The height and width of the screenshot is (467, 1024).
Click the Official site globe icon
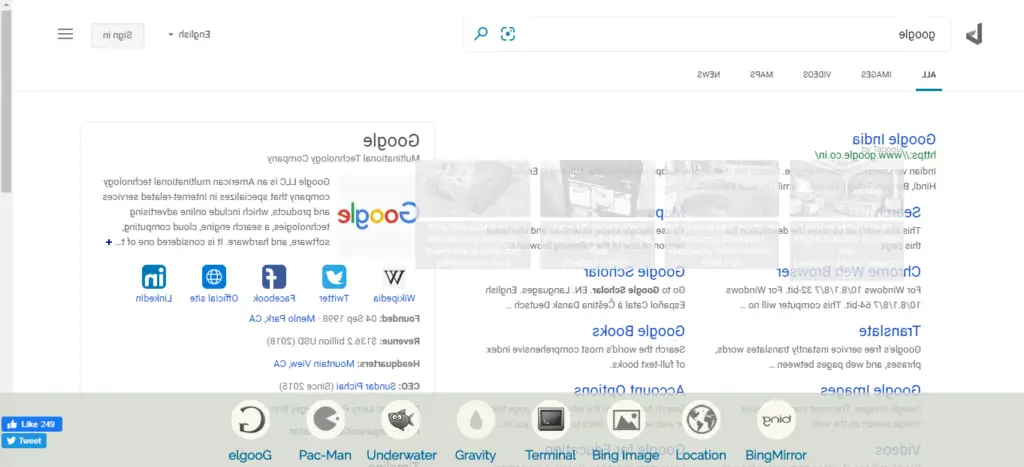[x=214, y=277]
